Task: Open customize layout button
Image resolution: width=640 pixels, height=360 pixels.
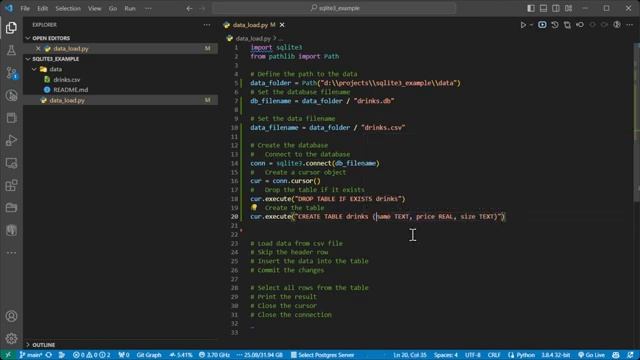Action: coord(569,8)
